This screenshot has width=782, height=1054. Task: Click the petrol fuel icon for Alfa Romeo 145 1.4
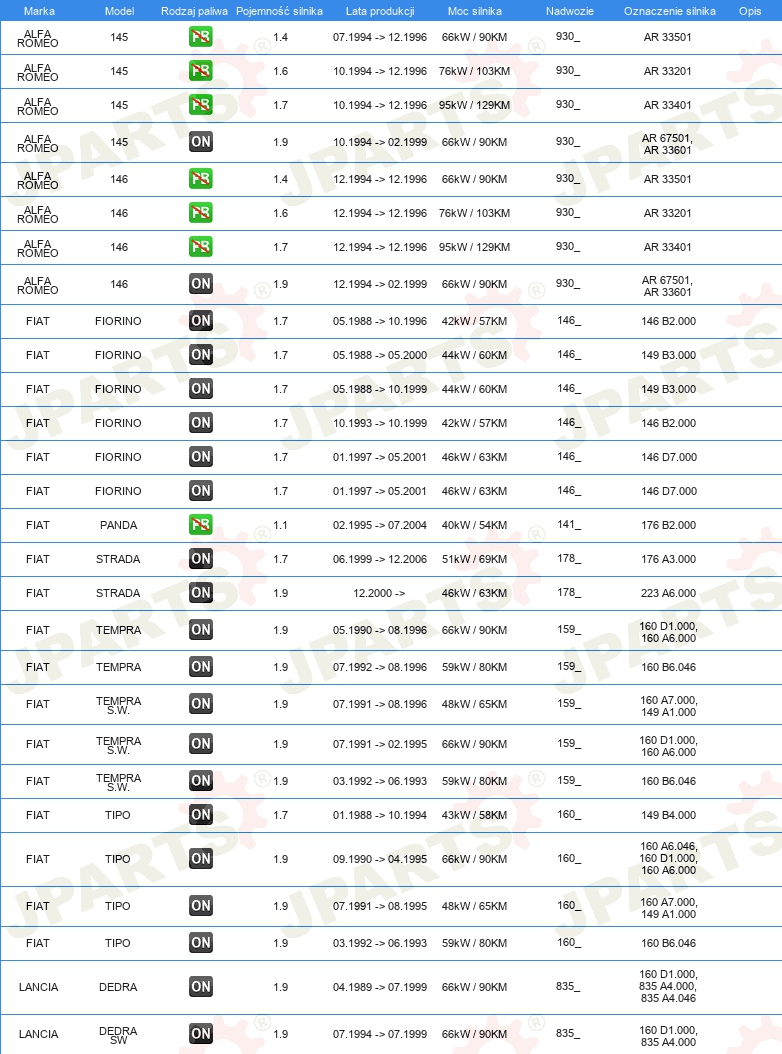click(x=200, y=37)
